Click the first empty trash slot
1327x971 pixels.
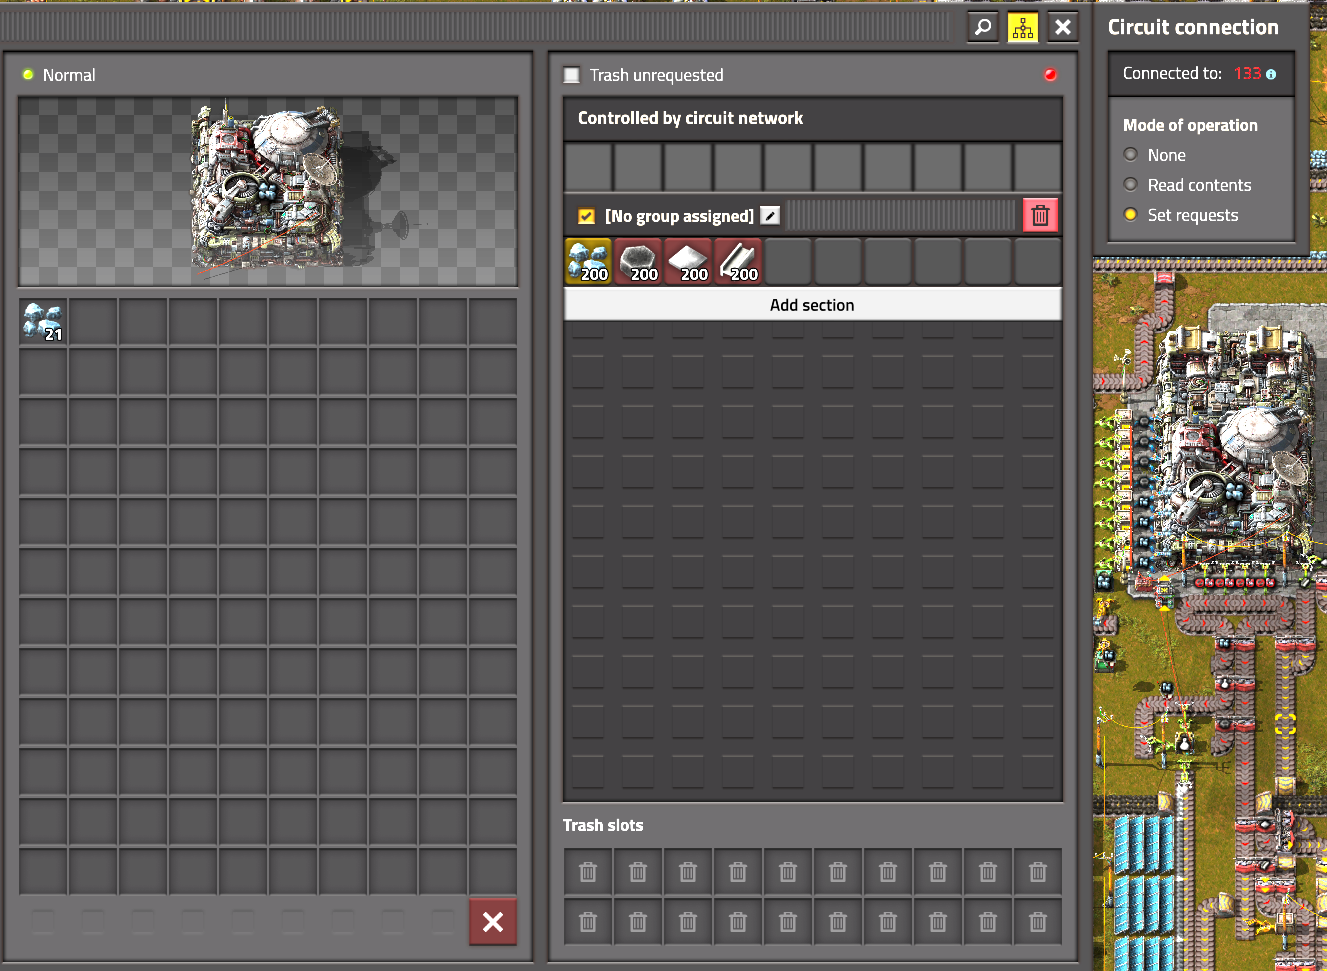point(588,872)
